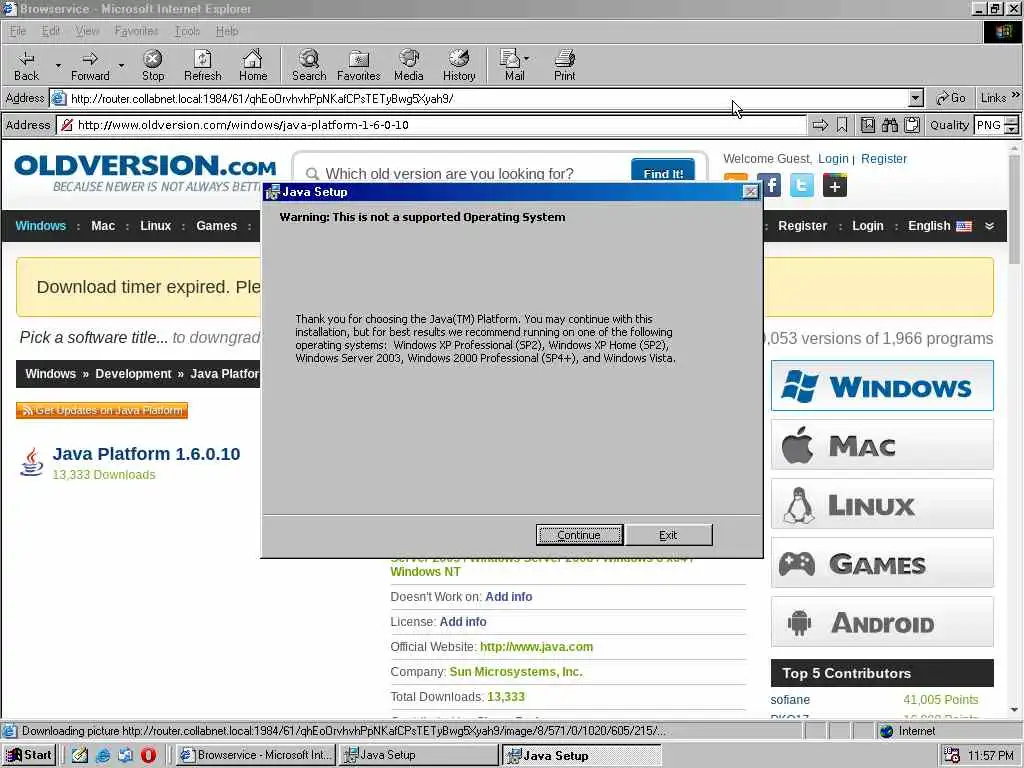The height and width of the screenshot is (768, 1024).
Task: Open the http://www.java.com official website link
Action: coord(537,647)
